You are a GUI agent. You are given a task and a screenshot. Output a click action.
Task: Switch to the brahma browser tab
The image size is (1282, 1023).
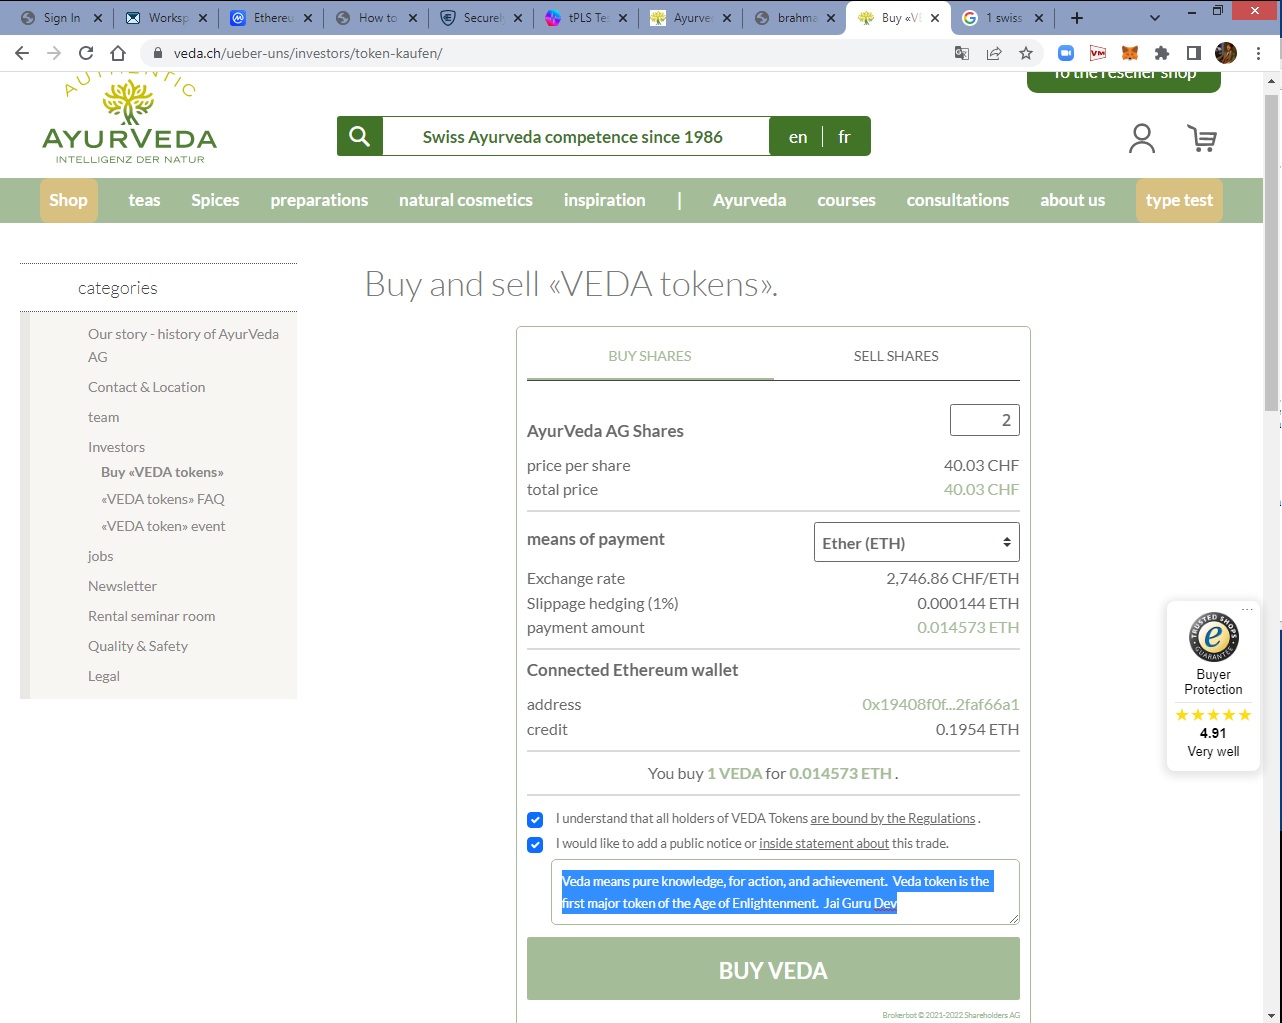tap(795, 18)
